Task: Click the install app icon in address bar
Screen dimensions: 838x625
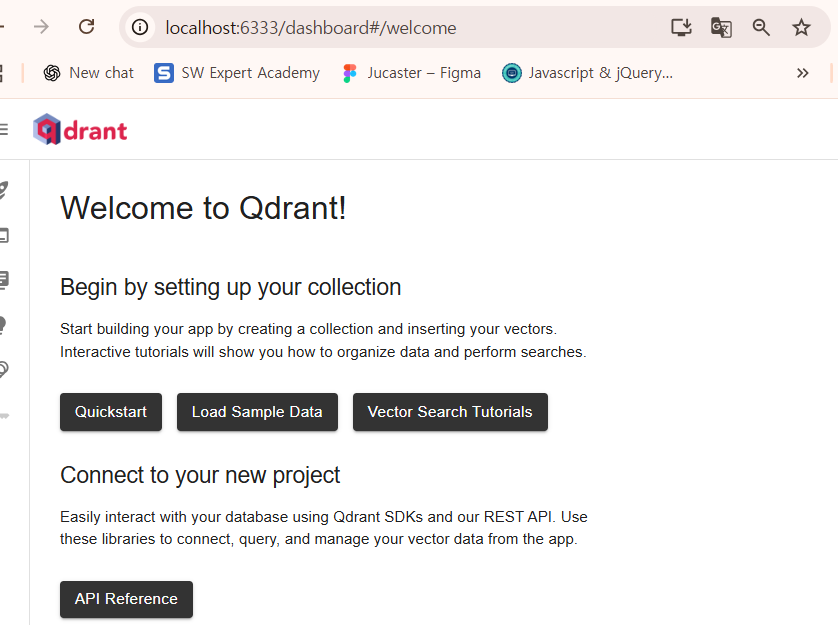Action: 681,27
